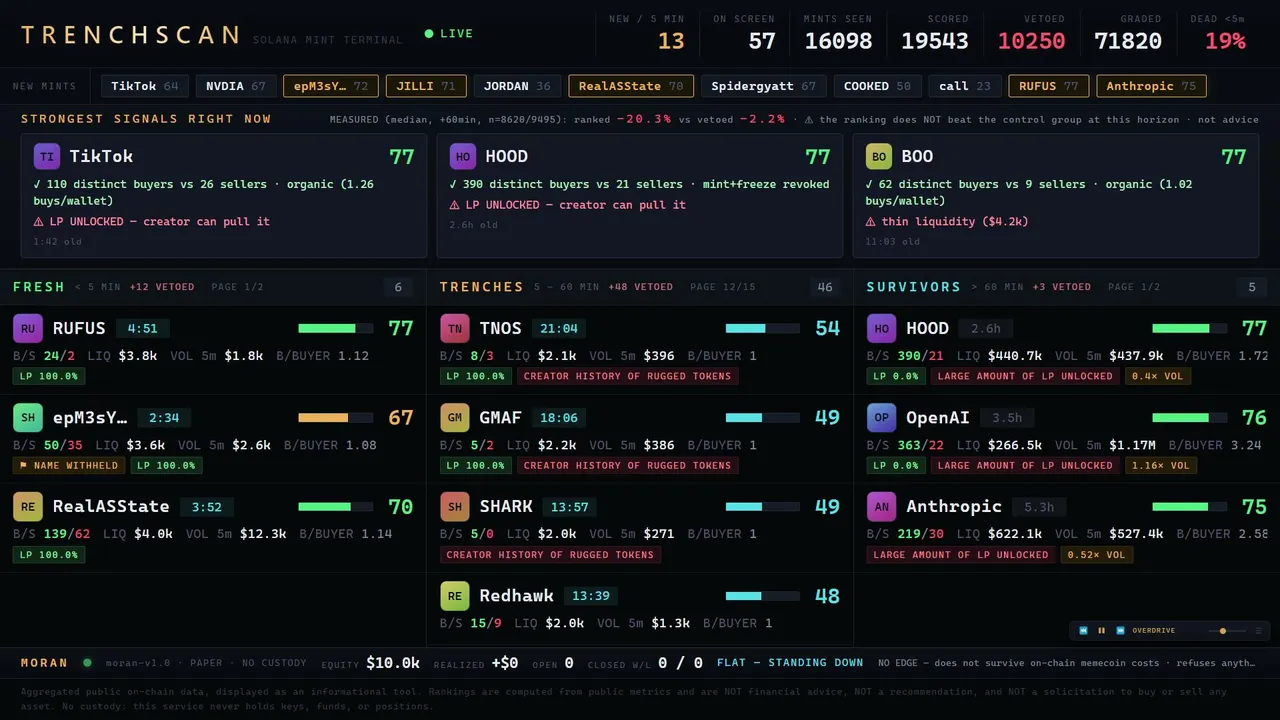Click the DEAD <5m value 19%

coord(1225,41)
